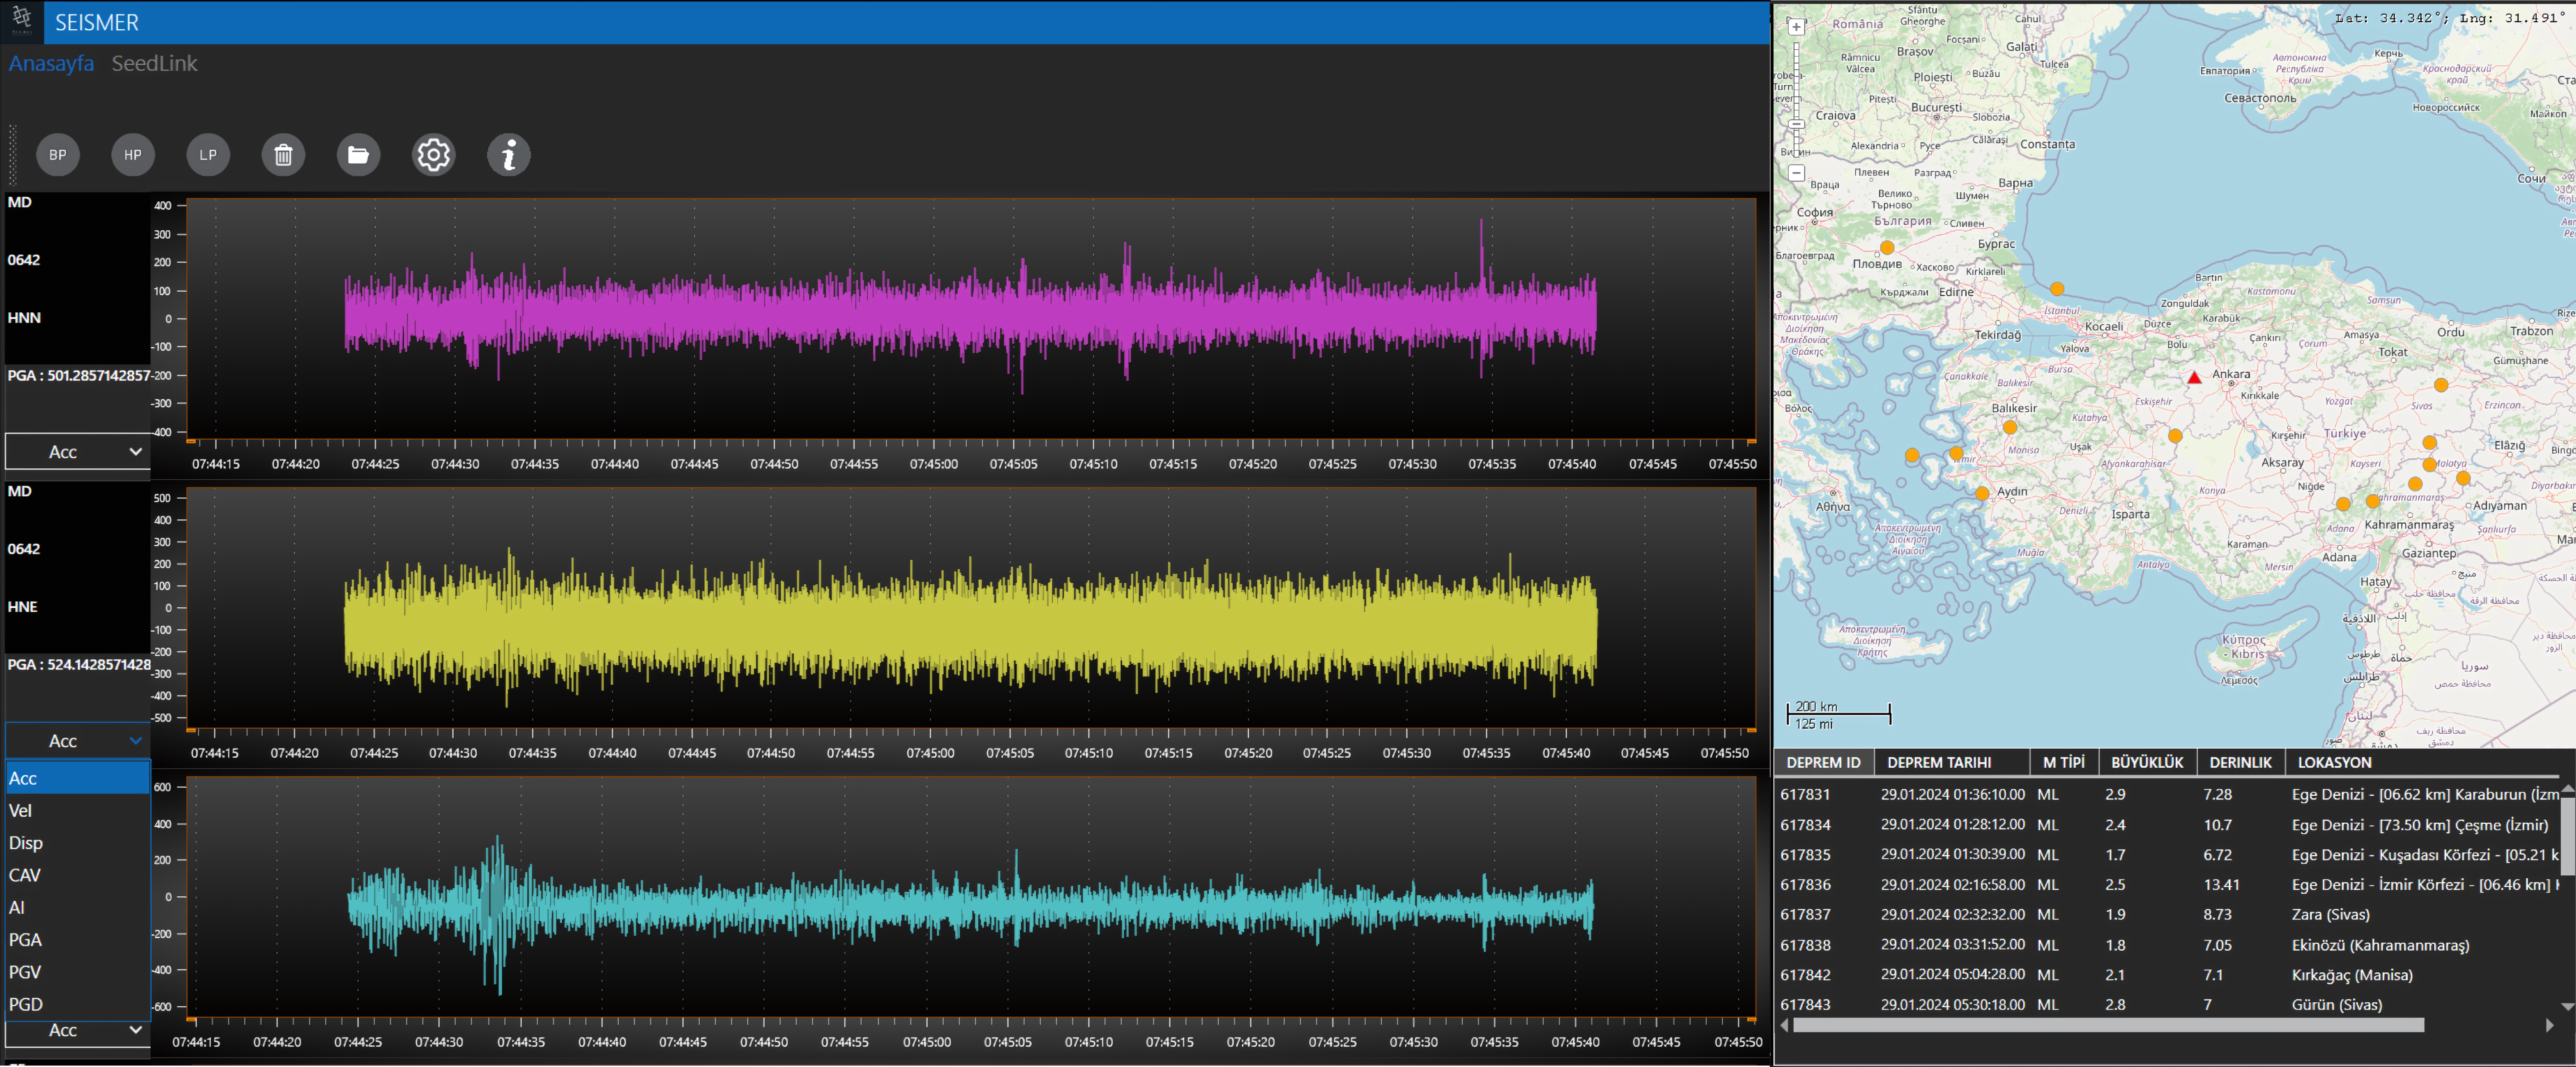This screenshot has height=1067, width=2576.
Task: Choose PGV from the dropdown list
Action: (78, 972)
